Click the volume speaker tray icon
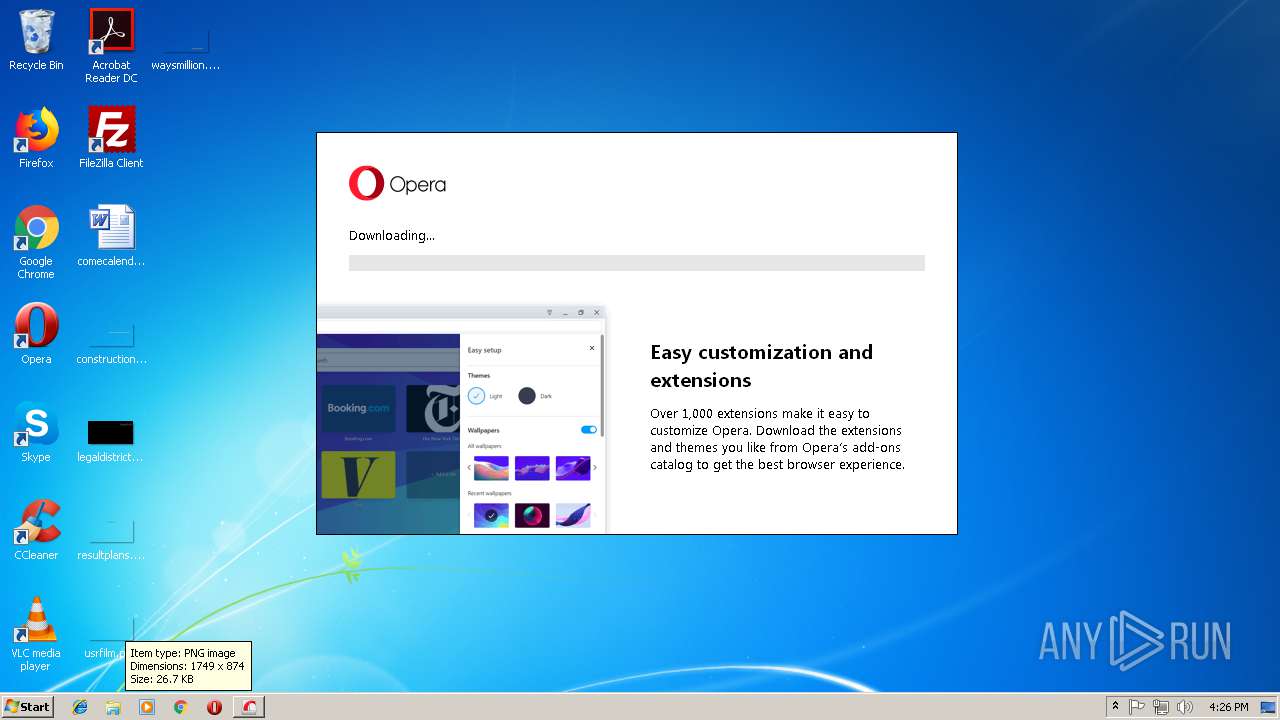Screen dimensions: 1280x720 tap(1185, 707)
